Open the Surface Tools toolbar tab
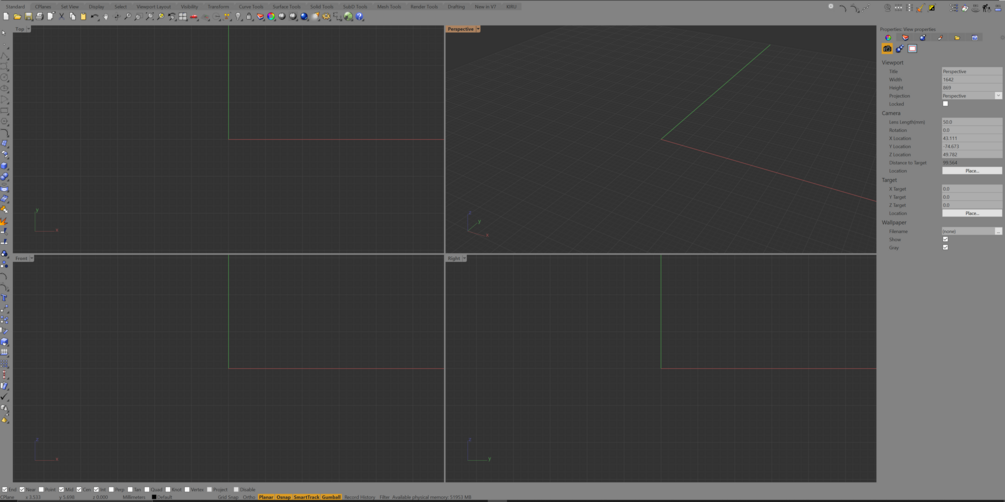This screenshot has width=1005, height=502. click(x=286, y=6)
